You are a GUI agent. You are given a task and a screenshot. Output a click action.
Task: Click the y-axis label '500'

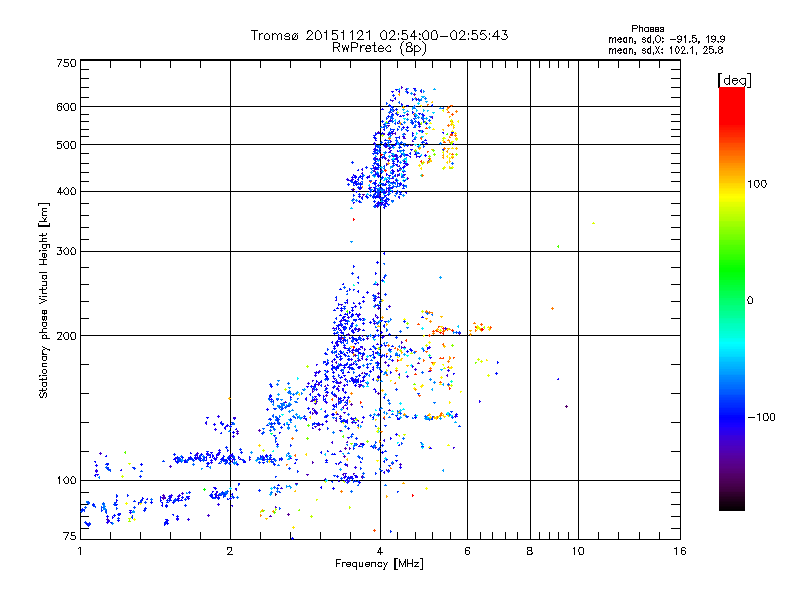[x=66, y=145]
